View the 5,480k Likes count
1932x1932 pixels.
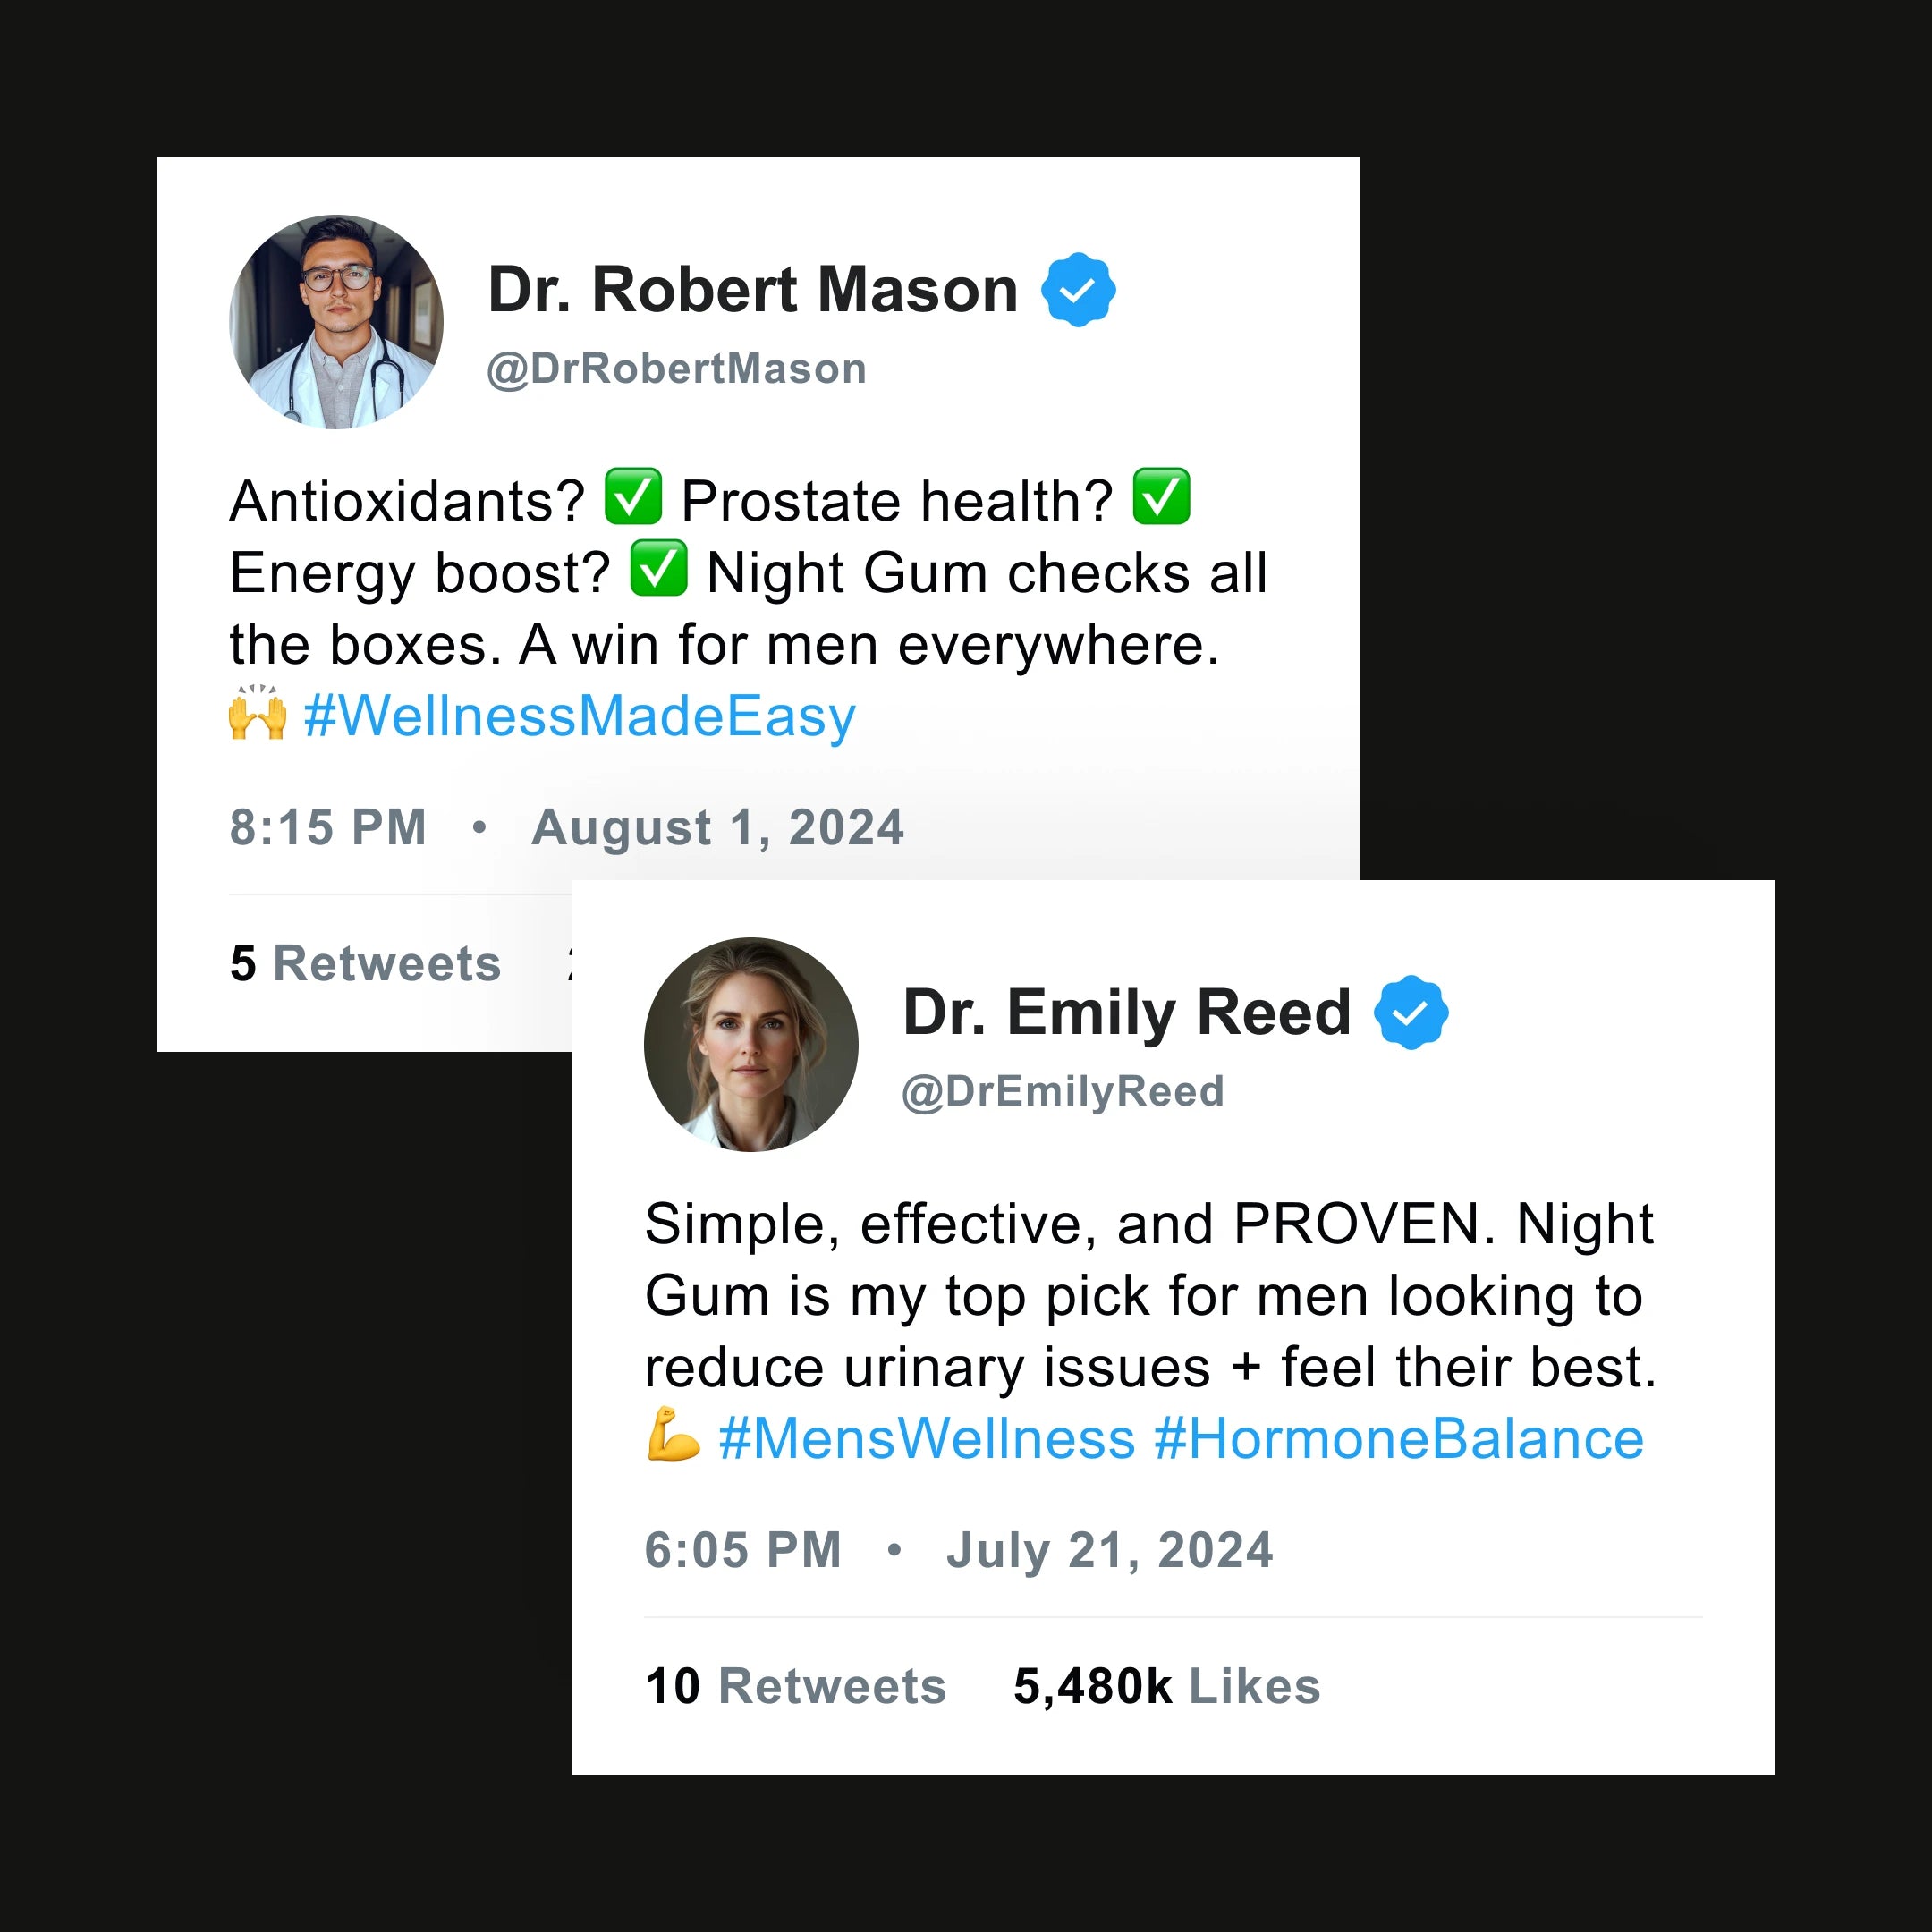pyautogui.click(x=1166, y=1686)
